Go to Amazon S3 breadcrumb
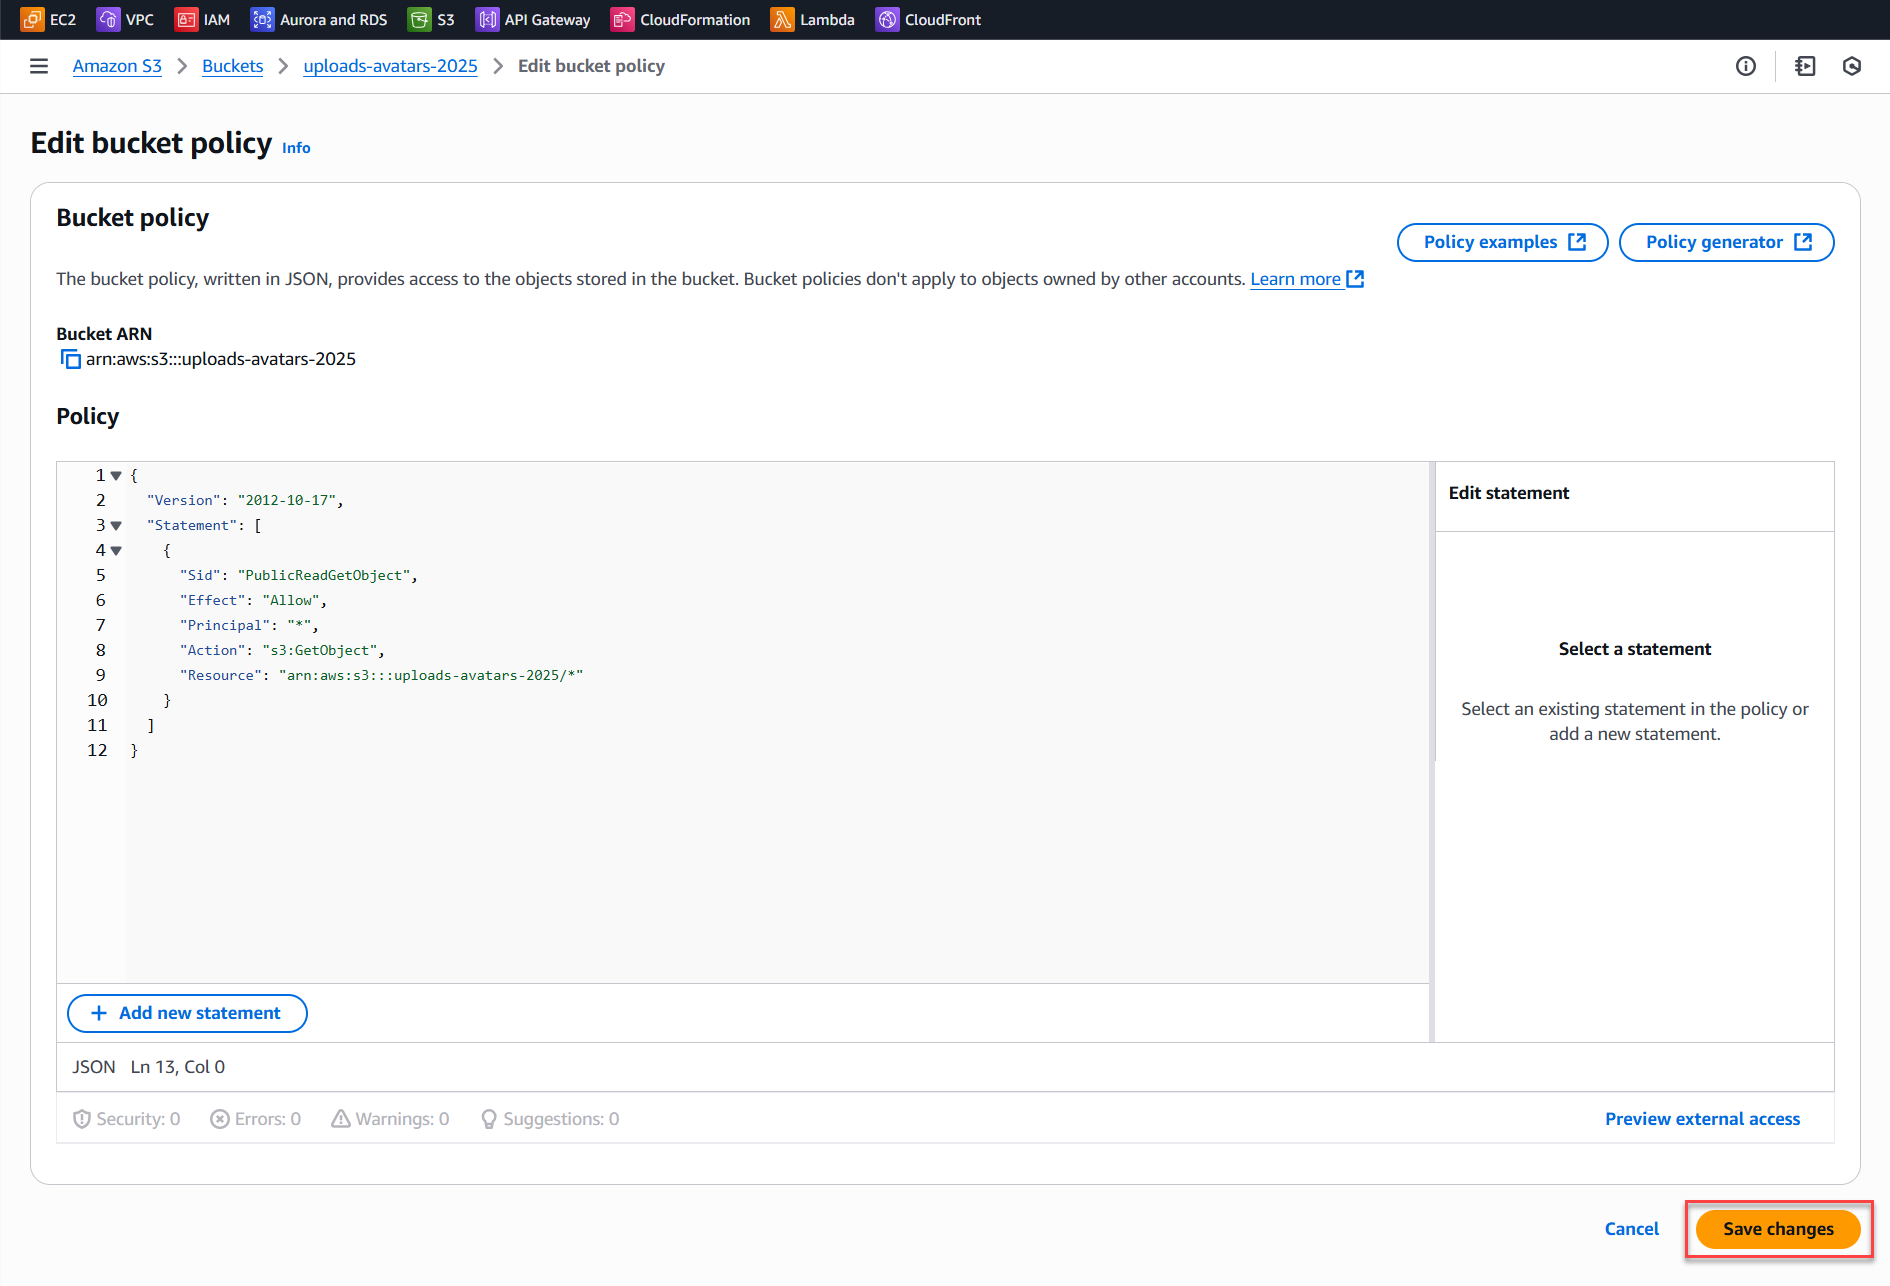This screenshot has width=1890, height=1286. click(117, 66)
